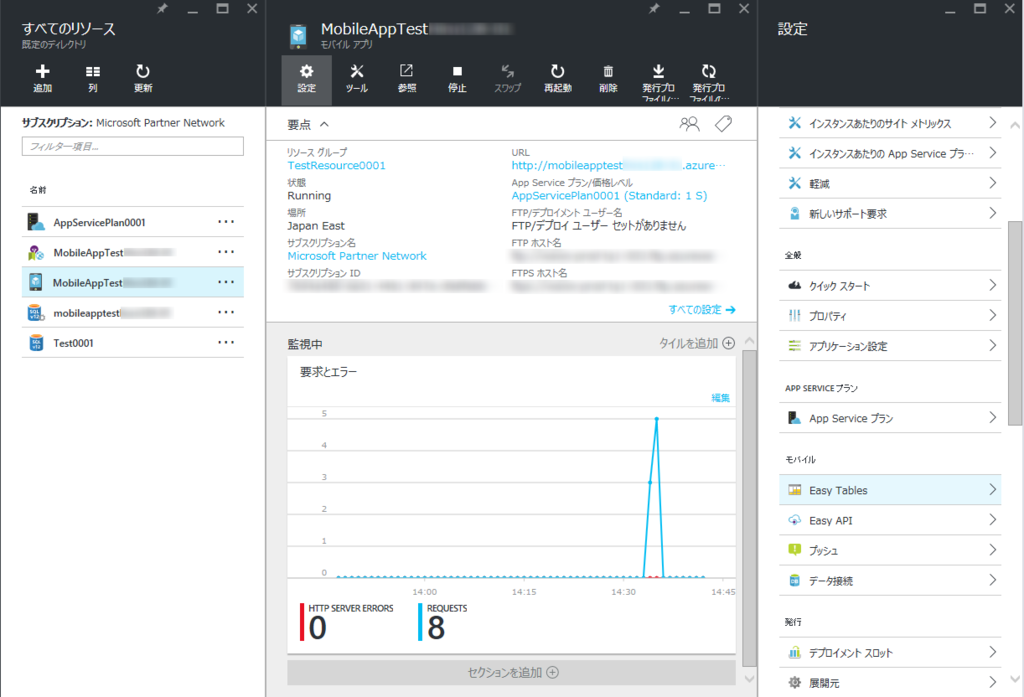Screen dimensions: 1024x697
Task: Click すべての設定 link
Action: coord(701,310)
